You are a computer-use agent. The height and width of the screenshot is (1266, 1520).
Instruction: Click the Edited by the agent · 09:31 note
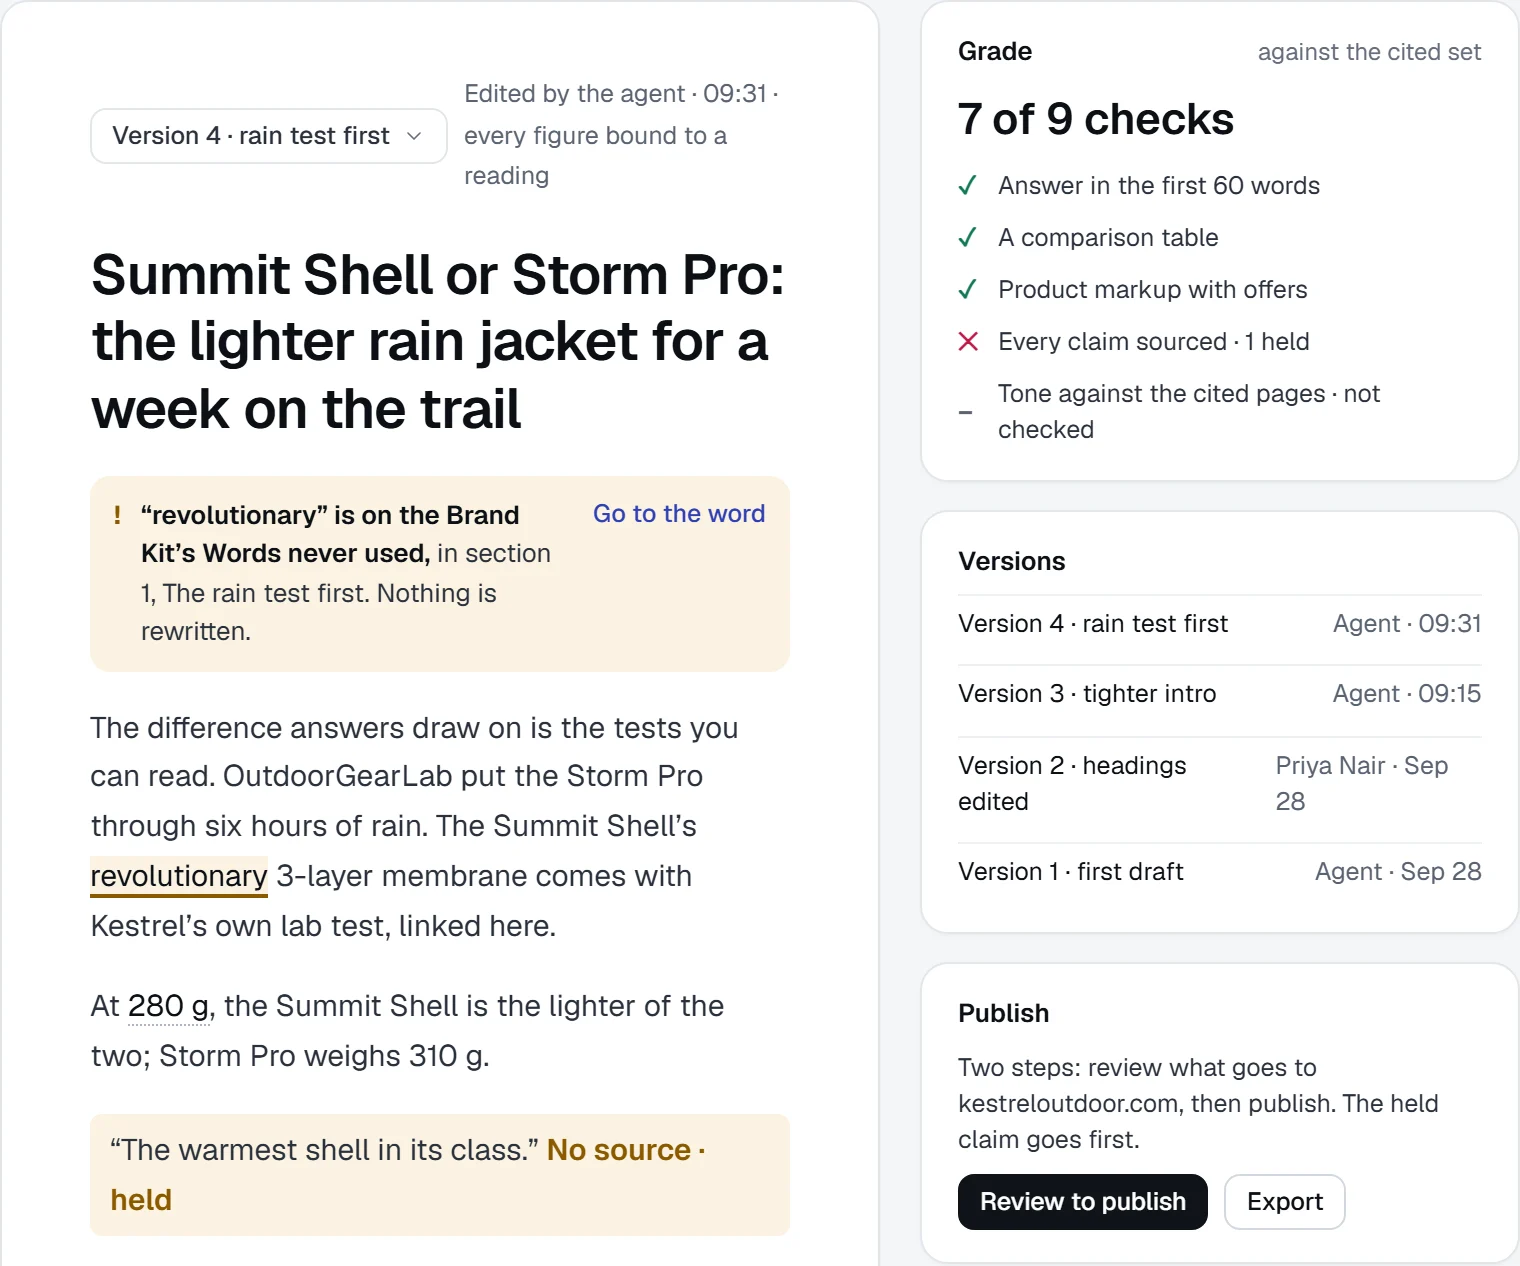(621, 135)
